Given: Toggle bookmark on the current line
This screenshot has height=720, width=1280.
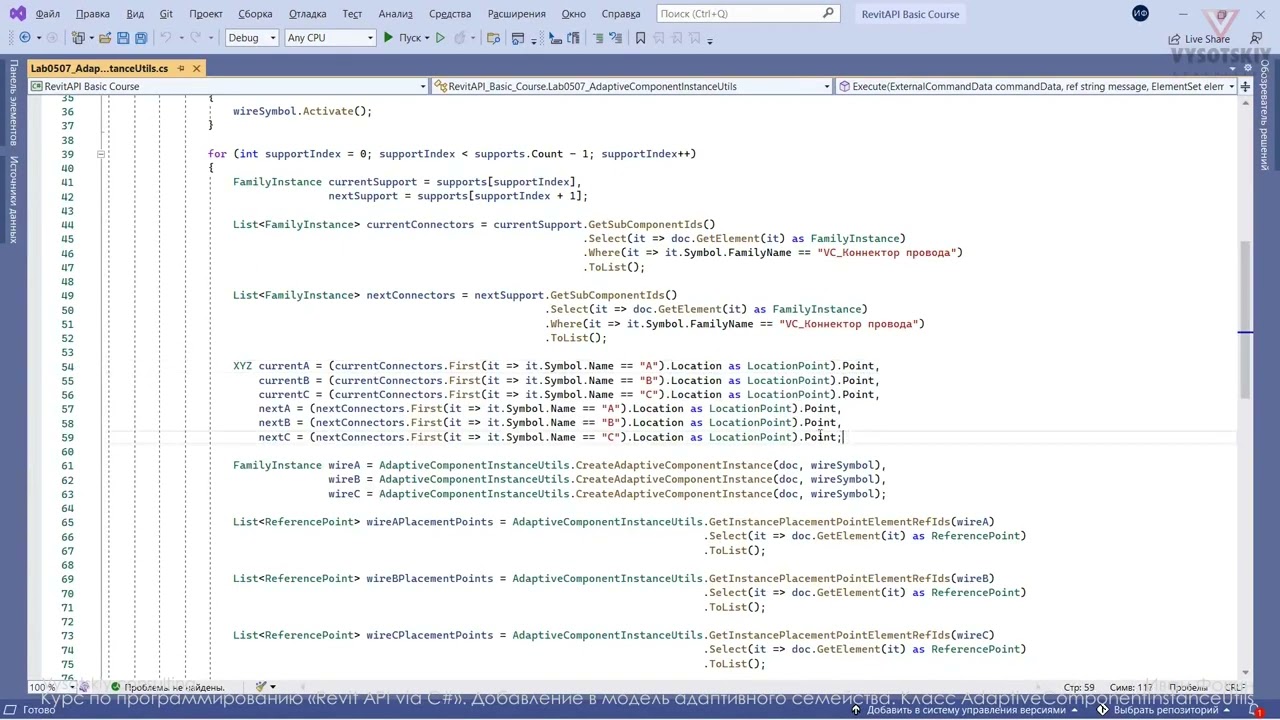Looking at the screenshot, I should [x=641, y=38].
